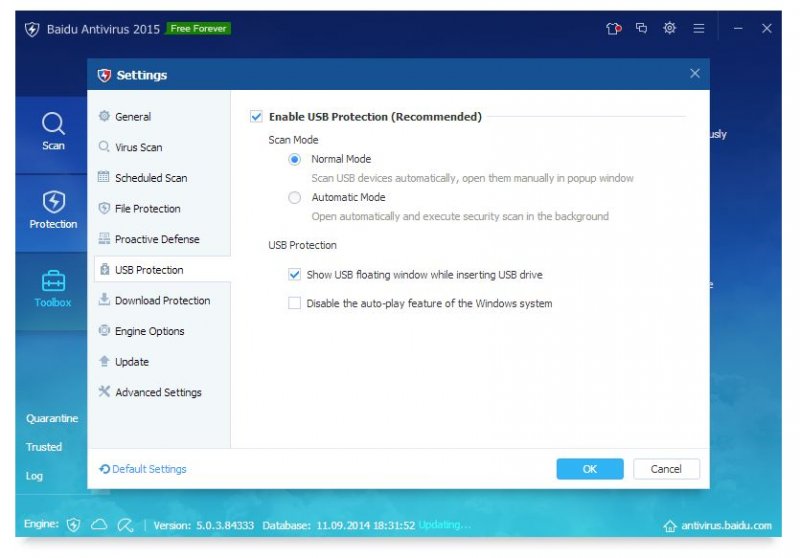This screenshot has width=800, height=558.
Task: Select Normal Mode radio button
Action: coord(294,159)
